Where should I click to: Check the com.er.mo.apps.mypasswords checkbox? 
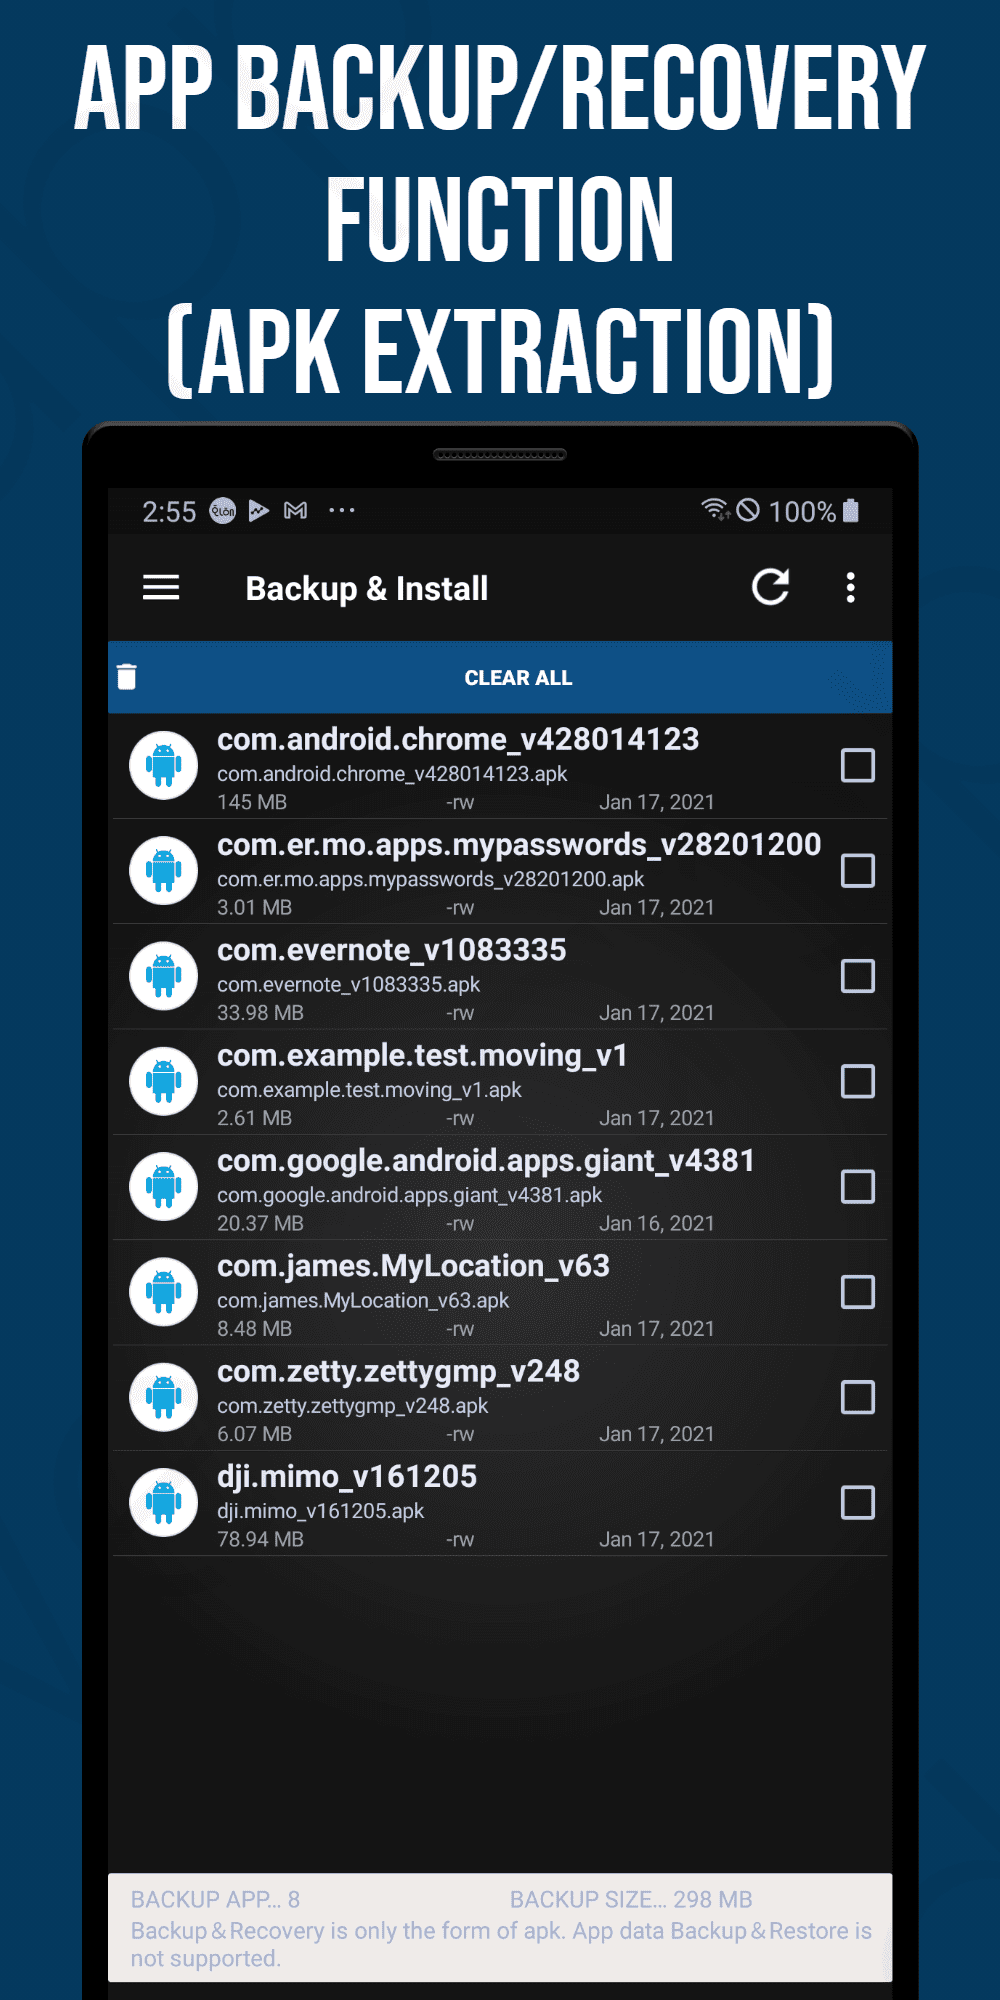[858, 871]
